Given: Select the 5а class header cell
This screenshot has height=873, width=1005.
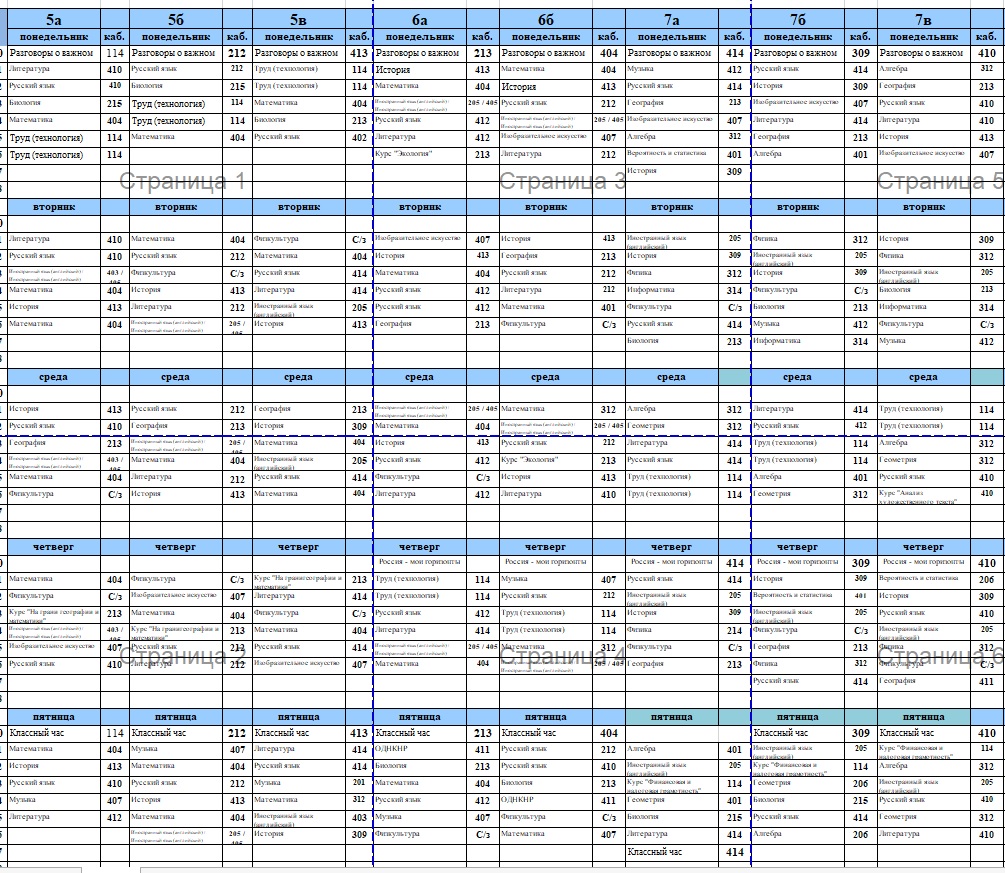Looking at the screenshot, I should coord(53,19).
